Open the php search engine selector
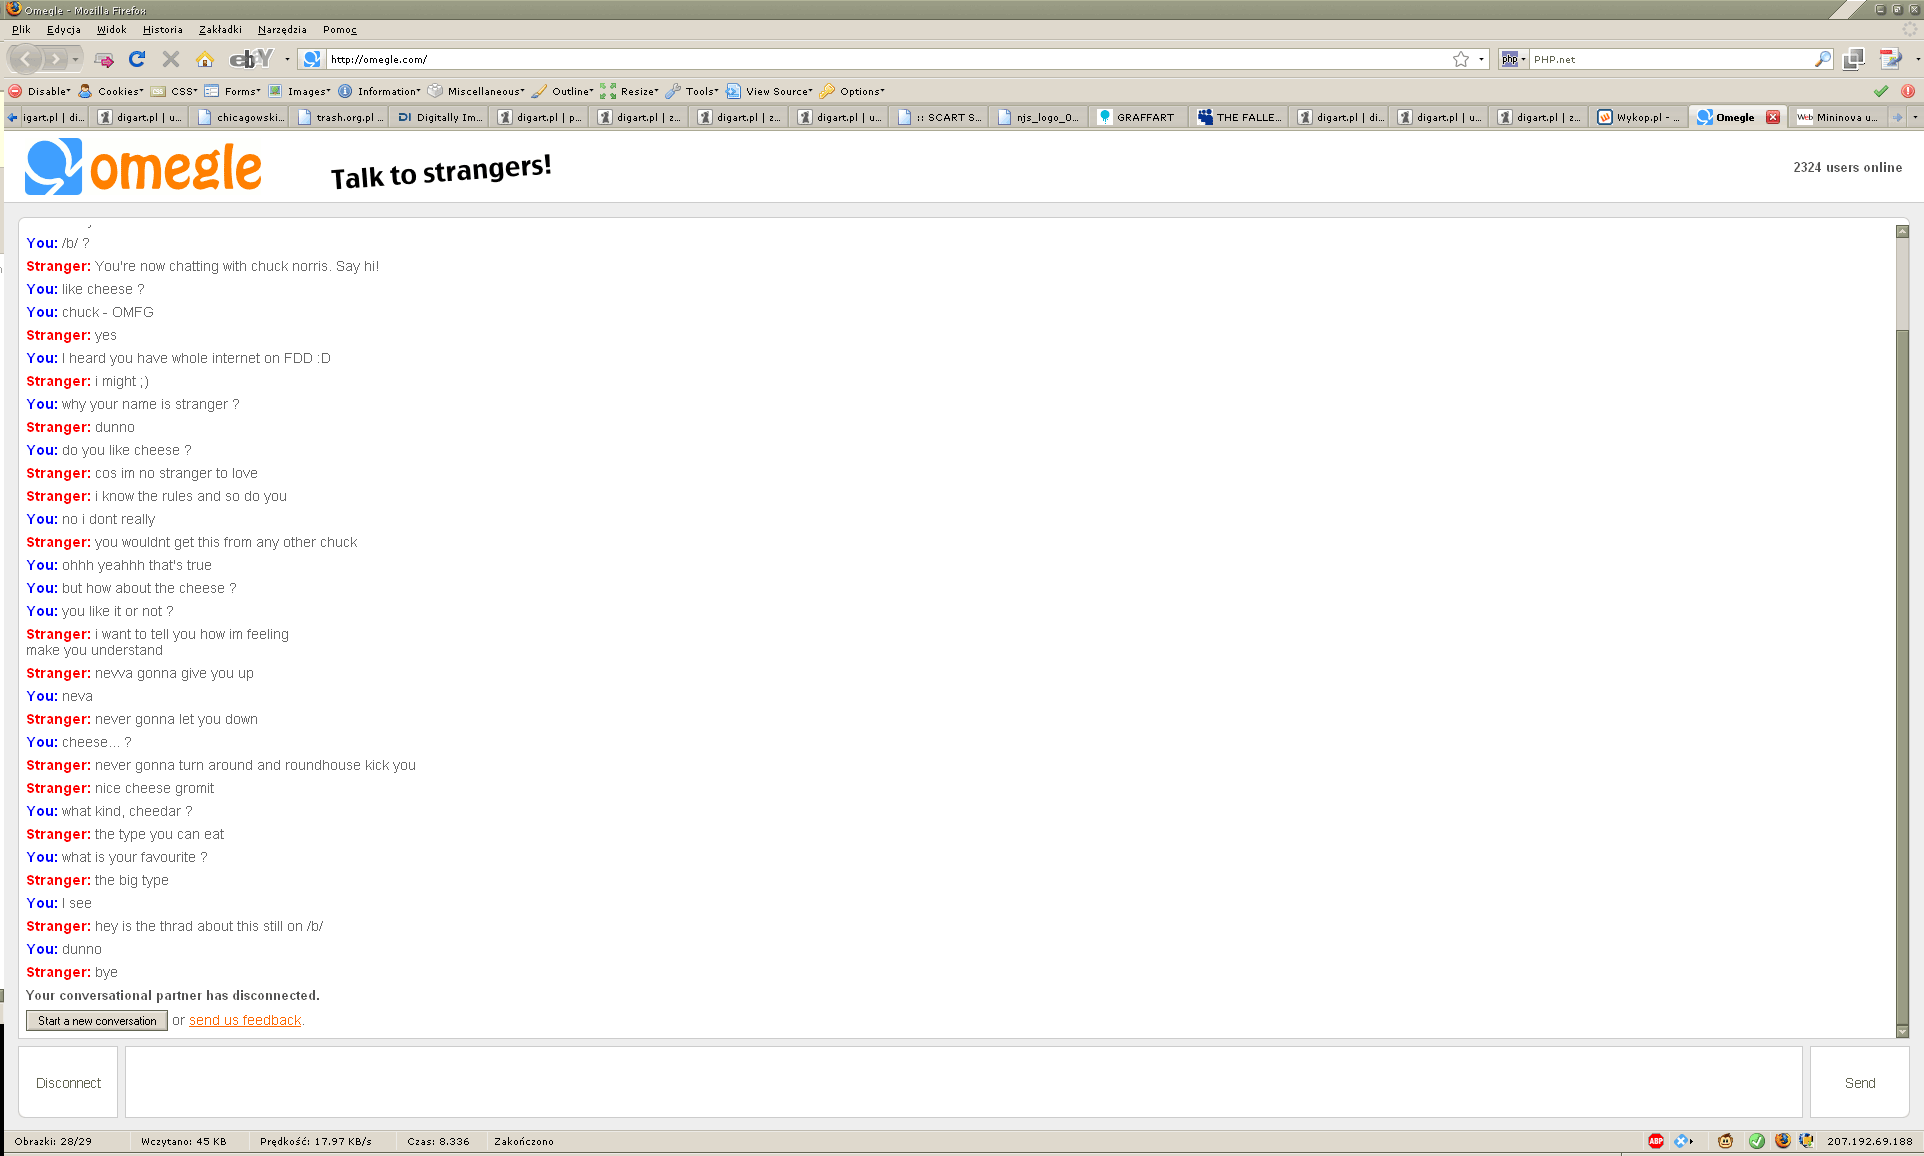 pyautogui.click(x=1513, y=59)
